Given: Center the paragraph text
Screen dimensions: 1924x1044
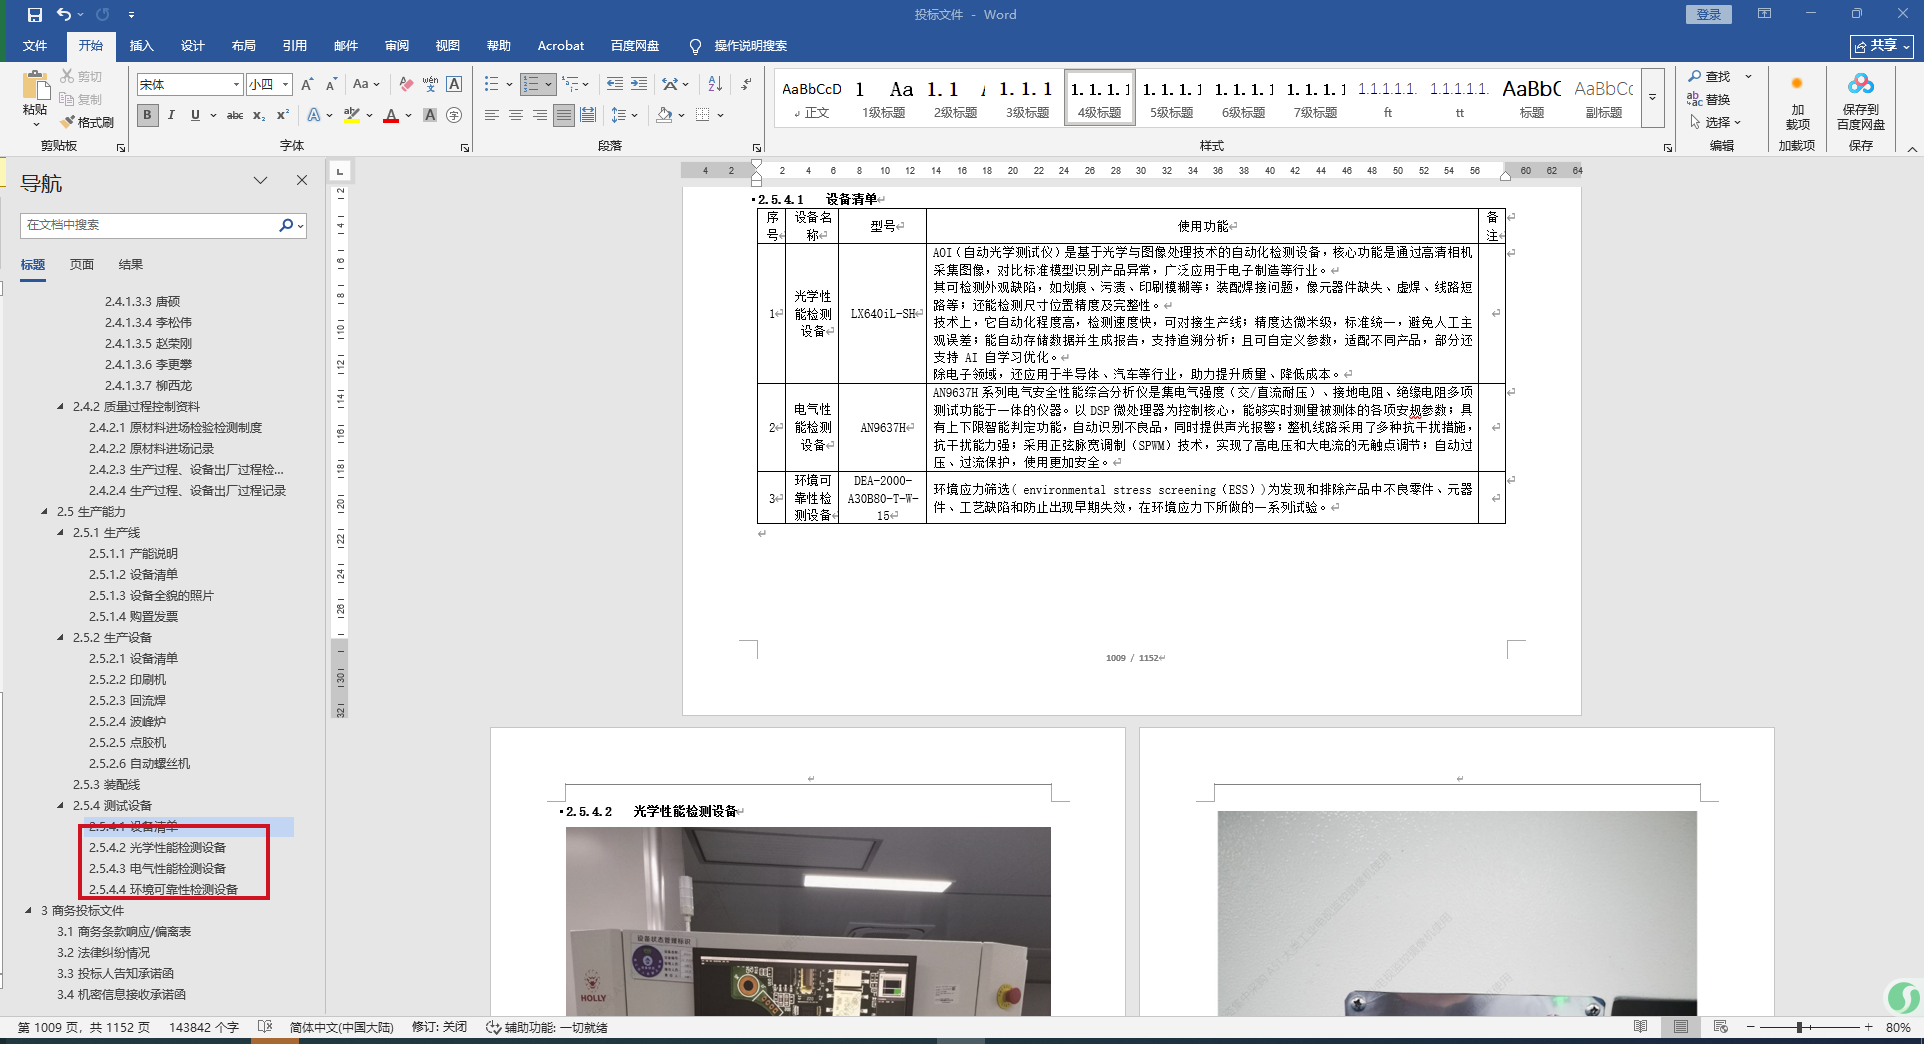Looking at the screenshot, I should (x=516, y=115).
